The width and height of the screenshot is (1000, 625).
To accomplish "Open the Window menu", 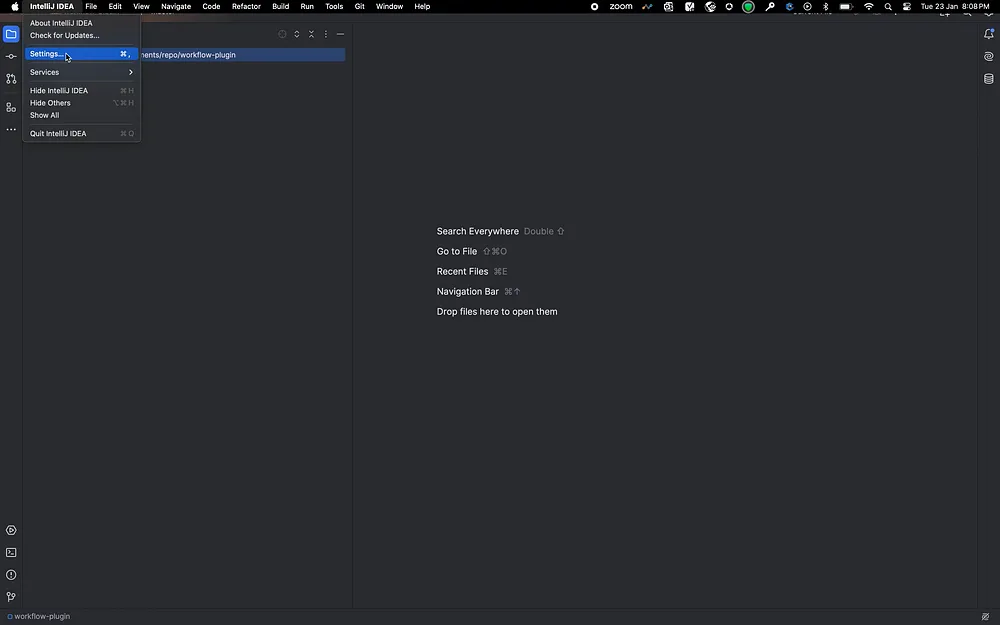I will click(389, 6).
